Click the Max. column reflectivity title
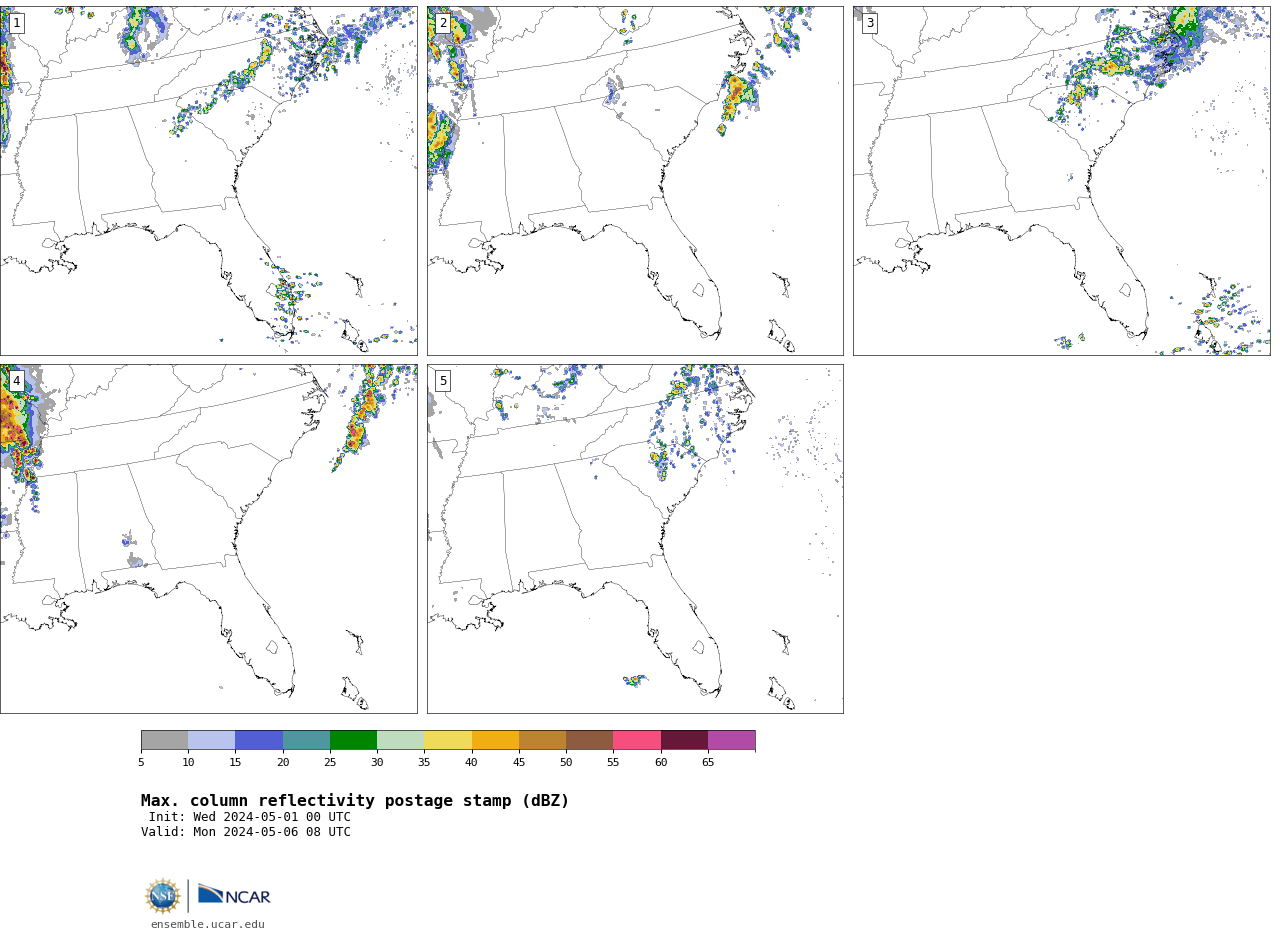The width and height of the screenshot is (1280, 936). point(355,801)
